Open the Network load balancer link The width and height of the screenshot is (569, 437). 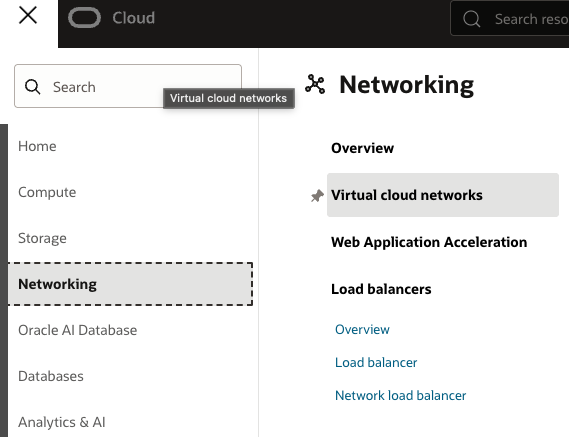coord(400,396)
